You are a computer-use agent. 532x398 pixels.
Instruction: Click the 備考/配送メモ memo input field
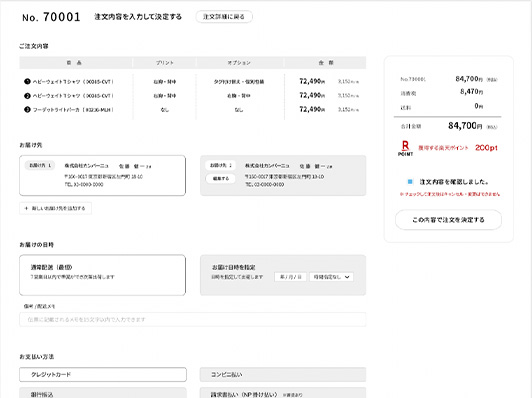coord(193,319)
